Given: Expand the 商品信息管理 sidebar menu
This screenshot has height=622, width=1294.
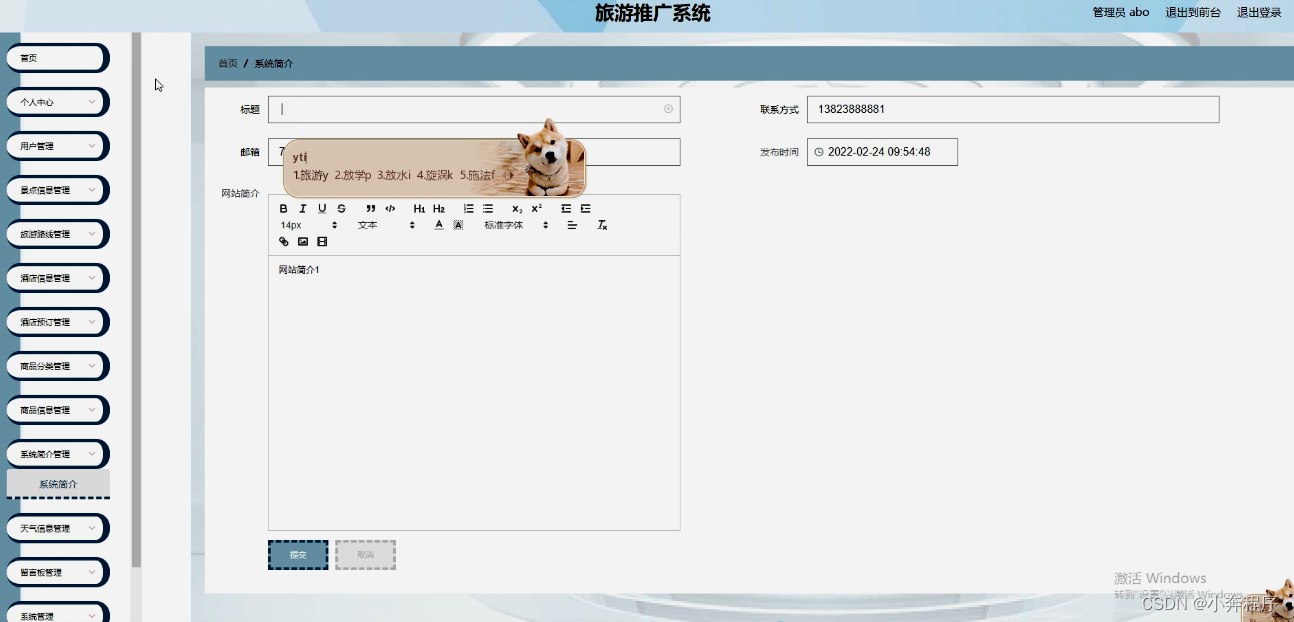Looking at the screenshot, I should [57, 410].
